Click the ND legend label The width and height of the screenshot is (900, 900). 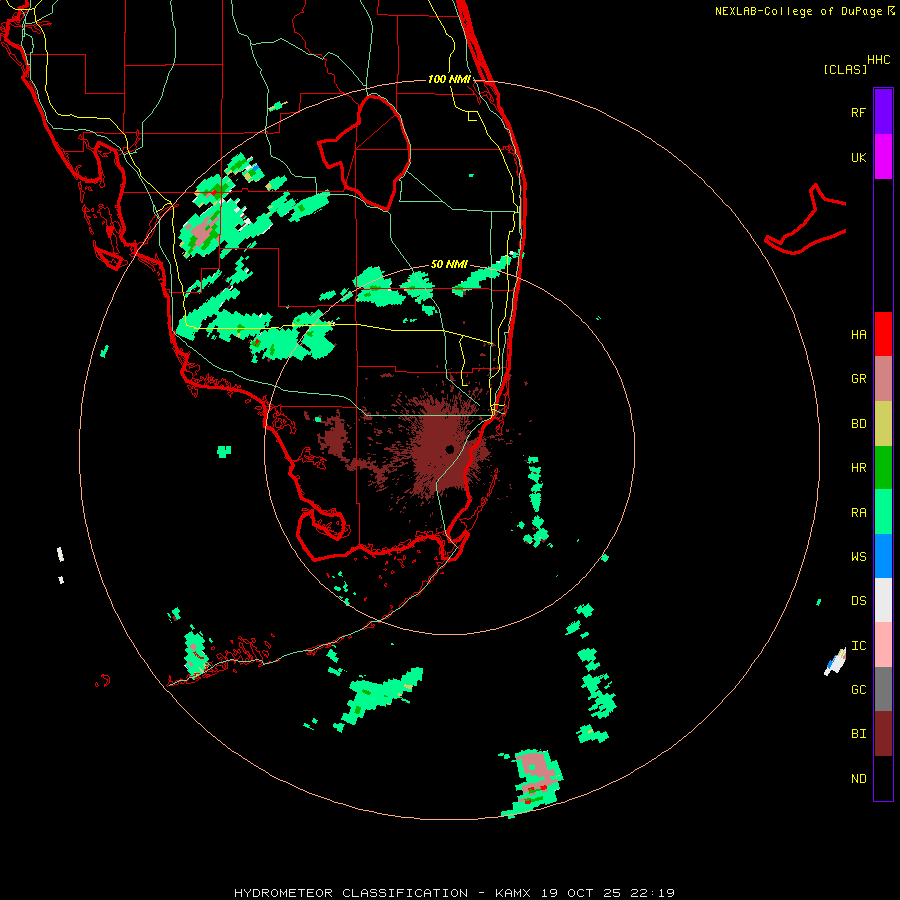coord(858,779)
